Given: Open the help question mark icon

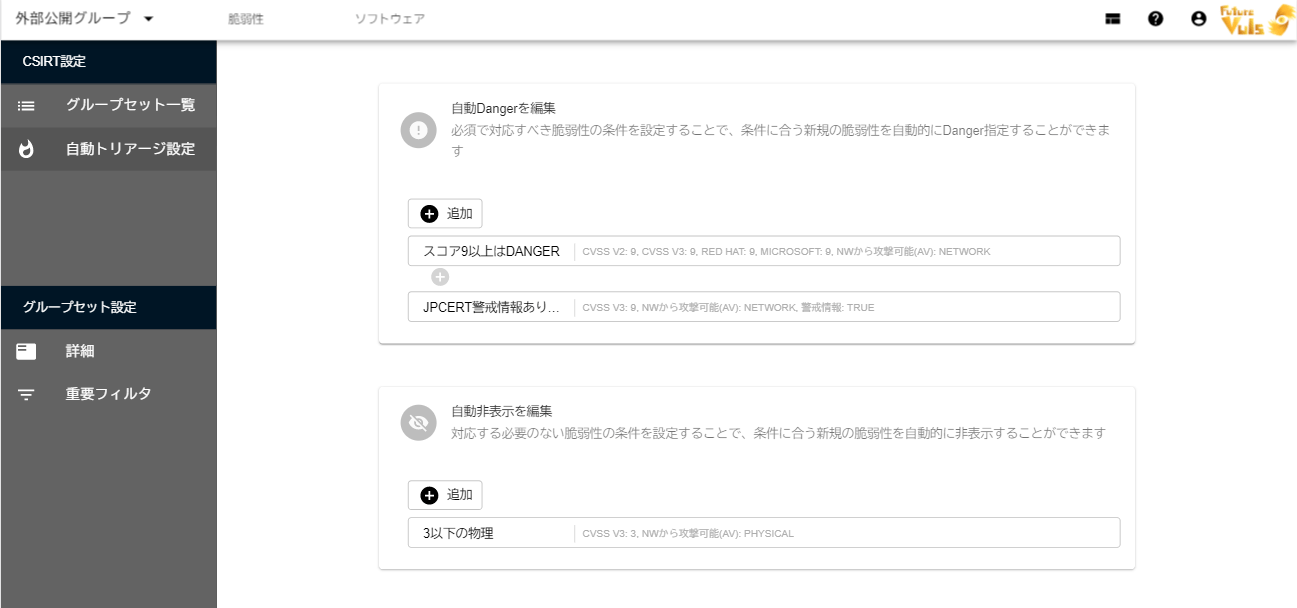Looking at the screenshot, I should click(1155, 19).
